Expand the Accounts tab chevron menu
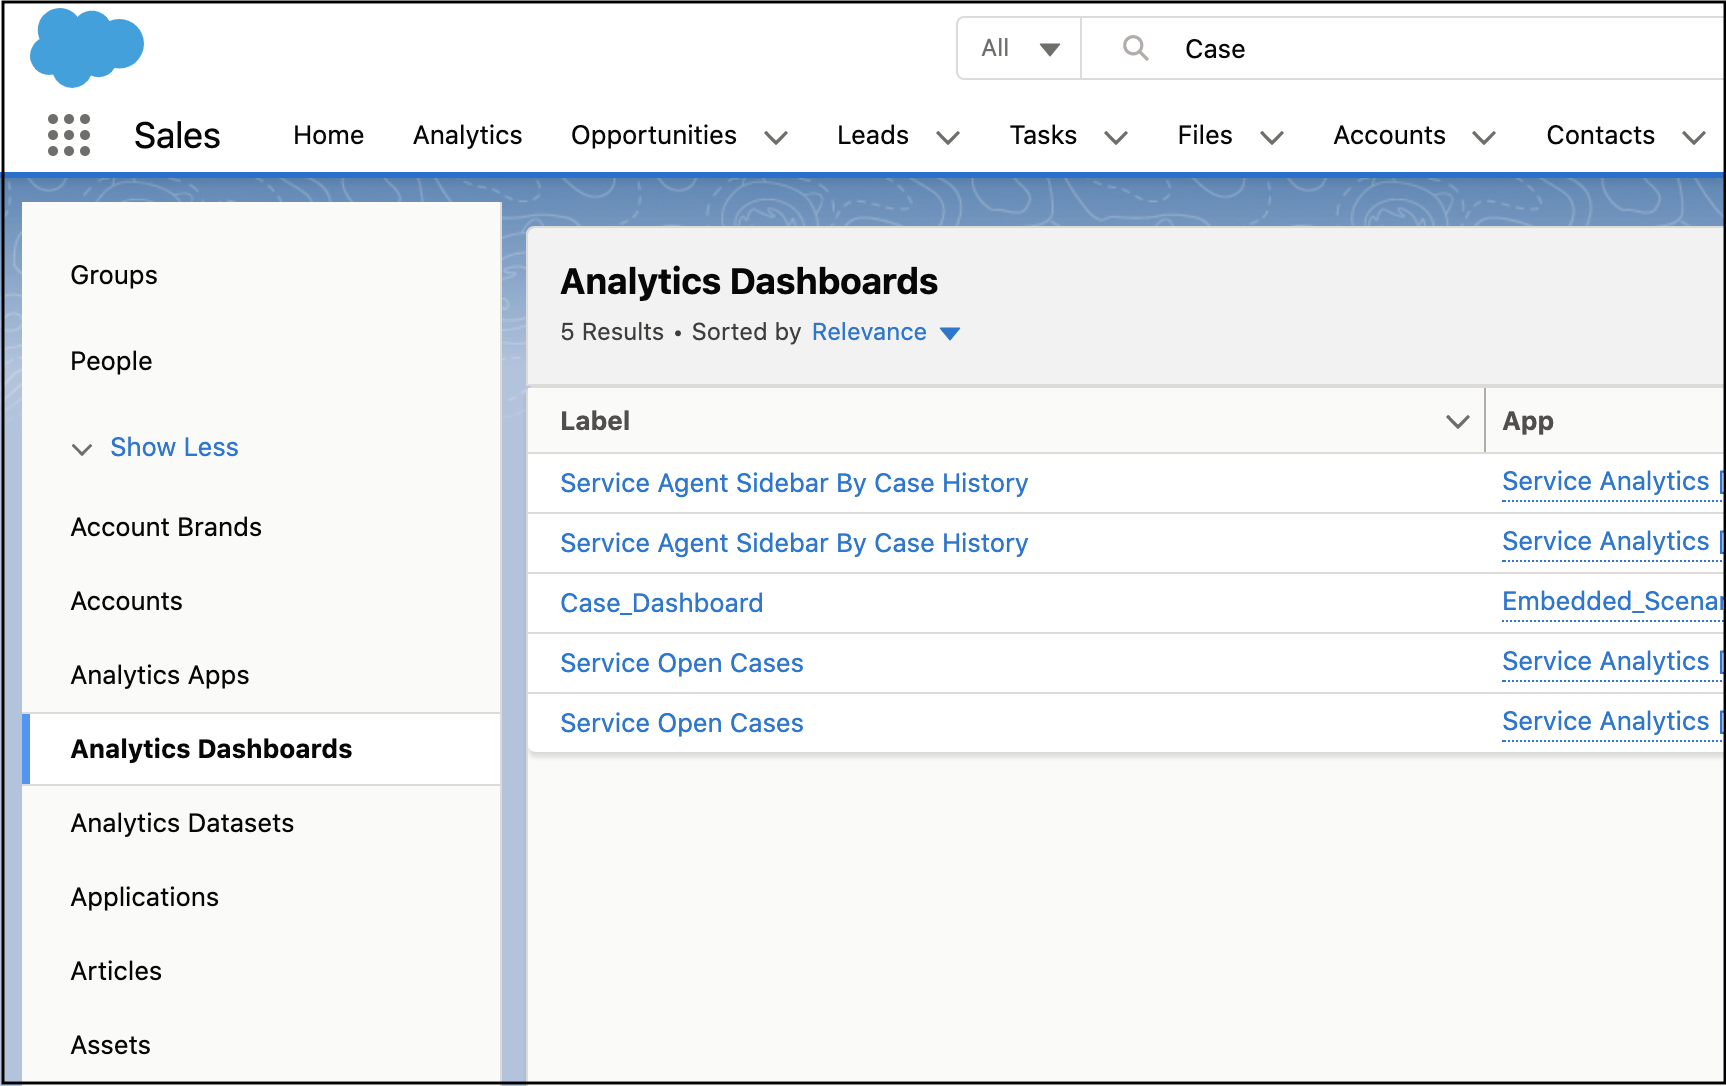 (x=1484, y=137)
